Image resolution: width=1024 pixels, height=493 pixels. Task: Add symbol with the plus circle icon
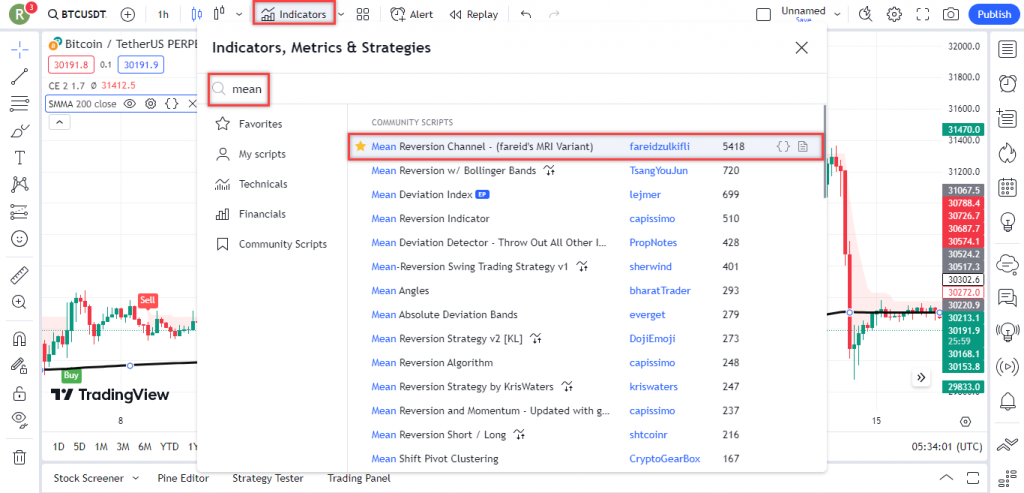coord(128,14)
